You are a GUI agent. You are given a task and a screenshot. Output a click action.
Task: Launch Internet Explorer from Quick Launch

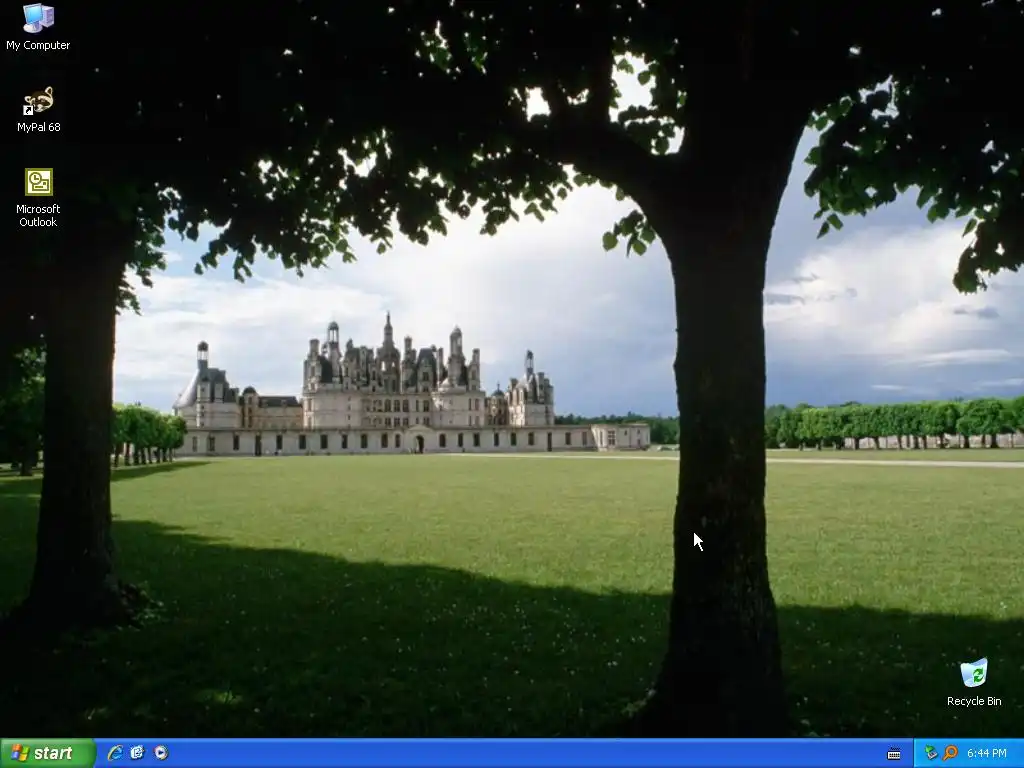pos(115,753)
